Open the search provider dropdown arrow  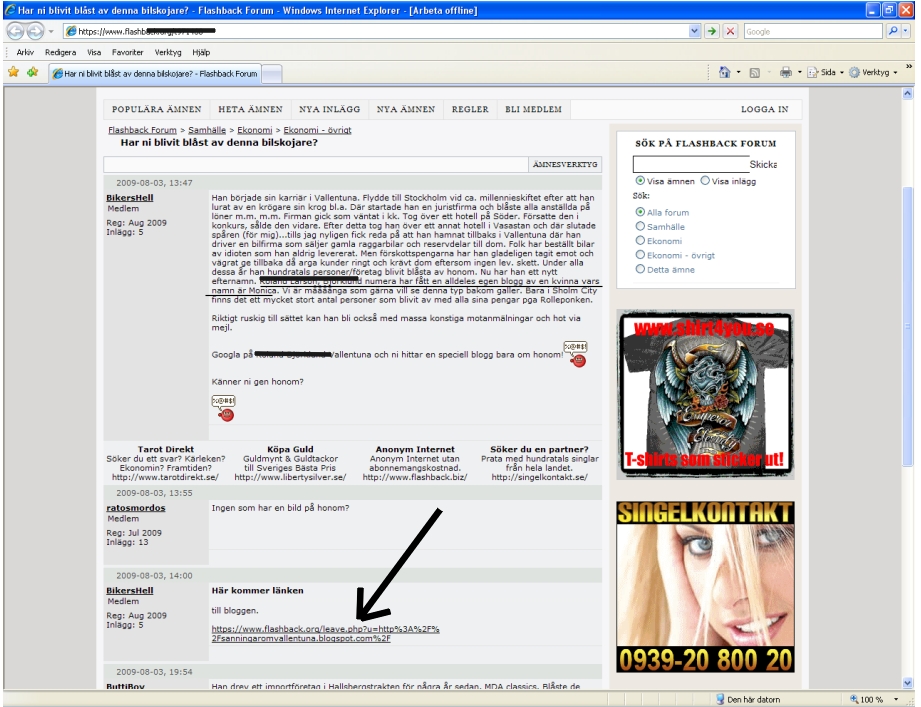tap(906, 31)
